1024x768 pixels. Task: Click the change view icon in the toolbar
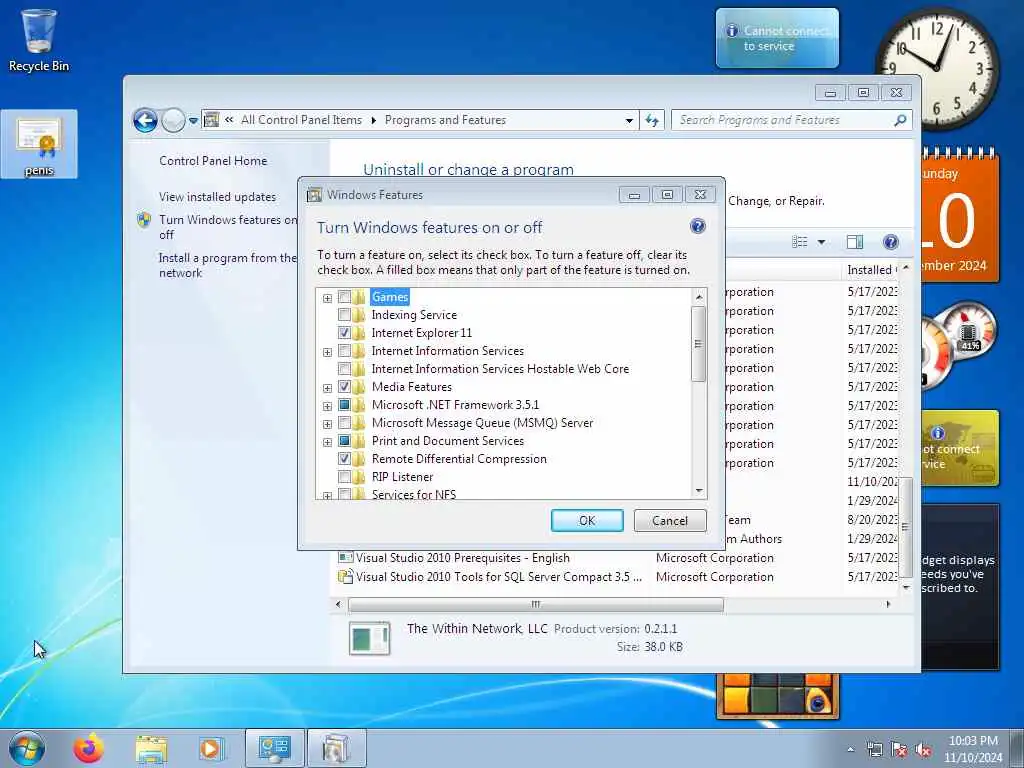tap(799, 242)
